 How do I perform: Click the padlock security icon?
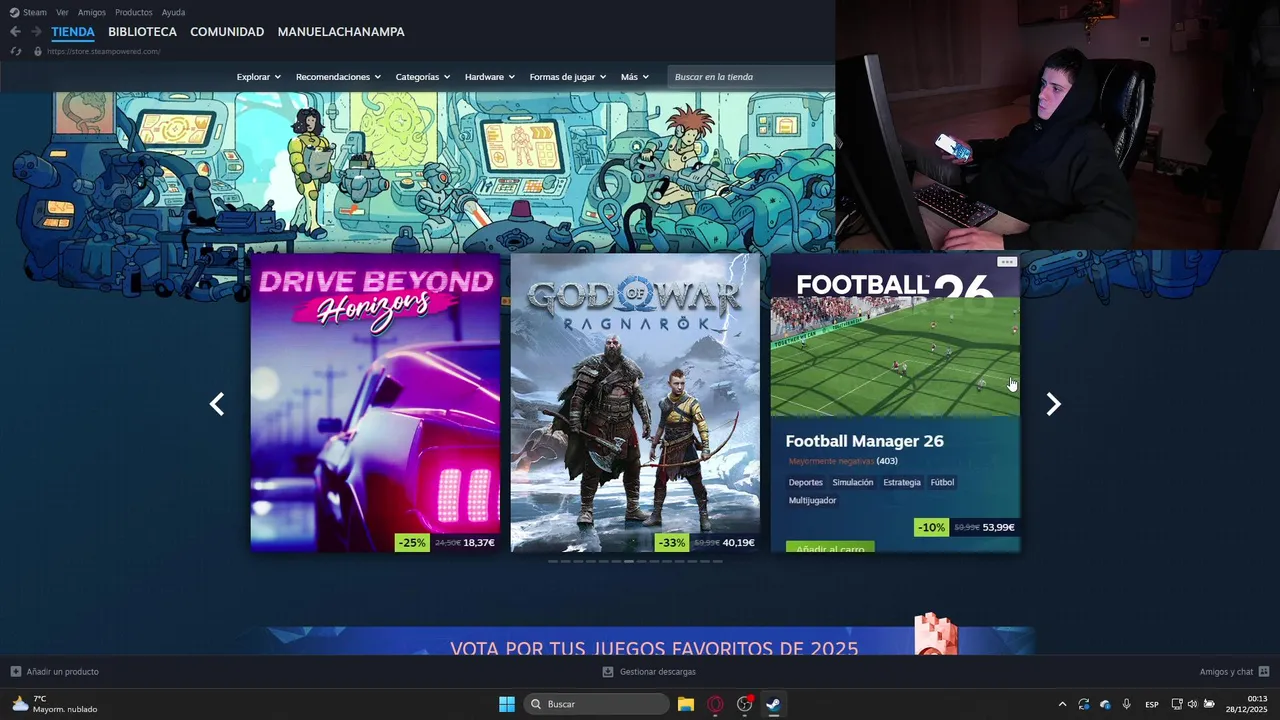click(38, 51)
